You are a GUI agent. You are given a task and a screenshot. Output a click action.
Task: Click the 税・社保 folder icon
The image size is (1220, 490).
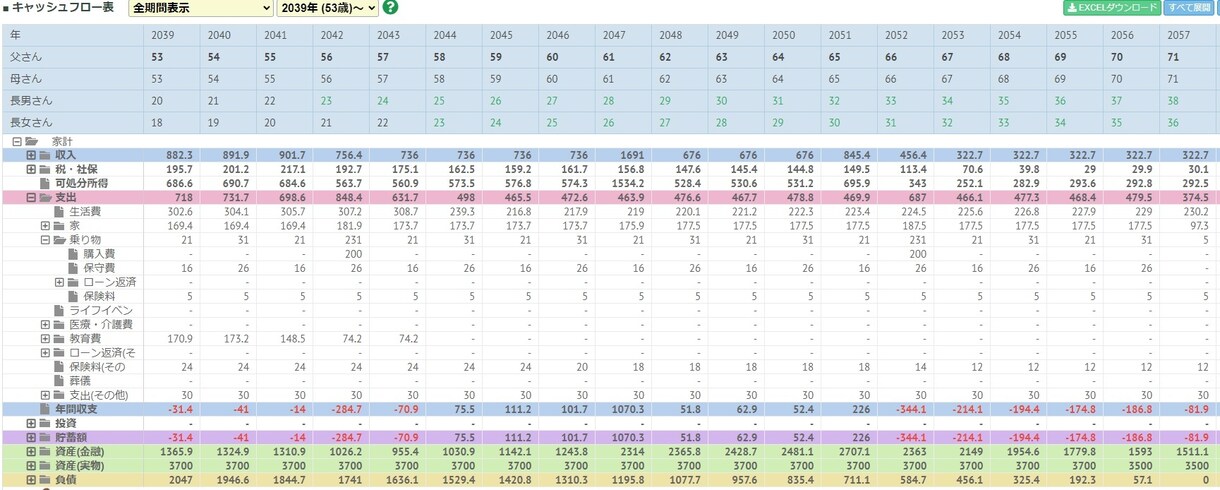45,170
